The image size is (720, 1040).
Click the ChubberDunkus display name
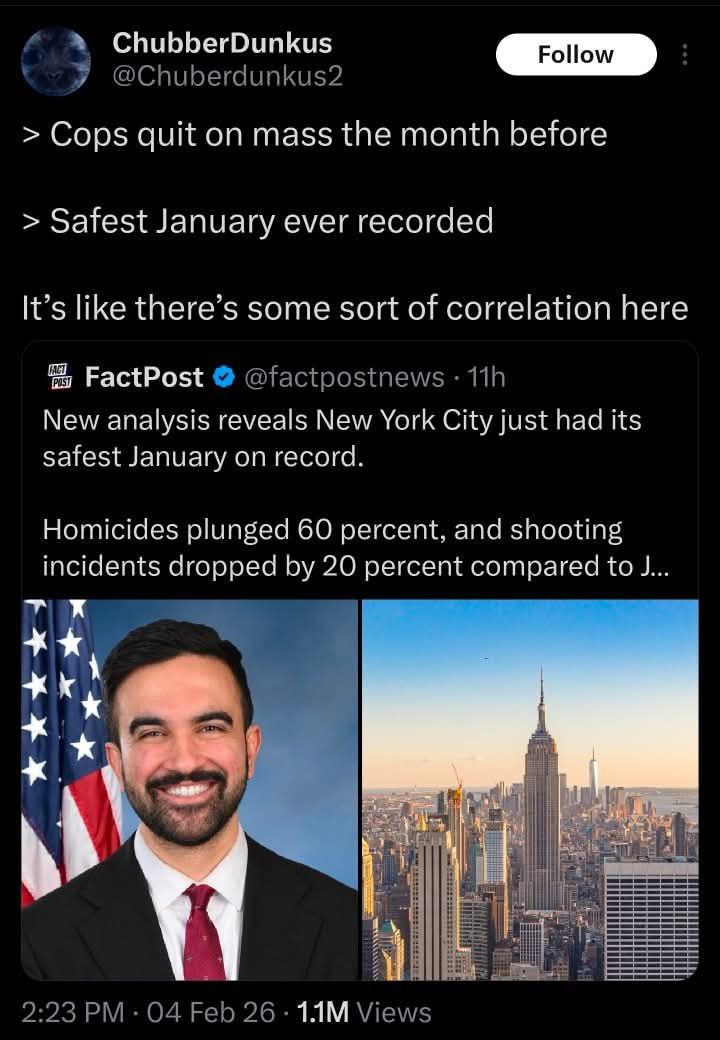[x=222, y=43]
